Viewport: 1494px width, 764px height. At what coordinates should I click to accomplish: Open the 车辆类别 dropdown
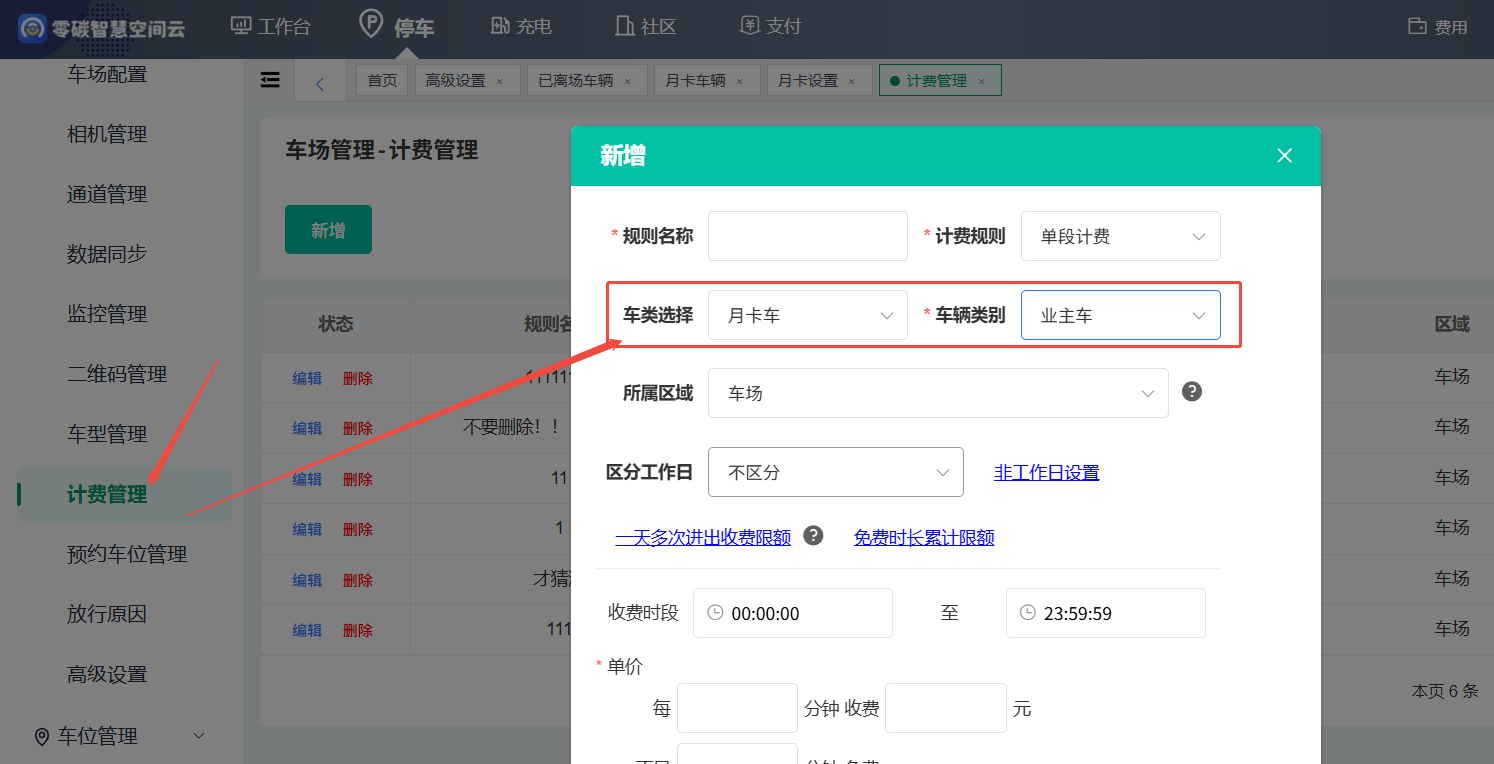point(1121,315)
